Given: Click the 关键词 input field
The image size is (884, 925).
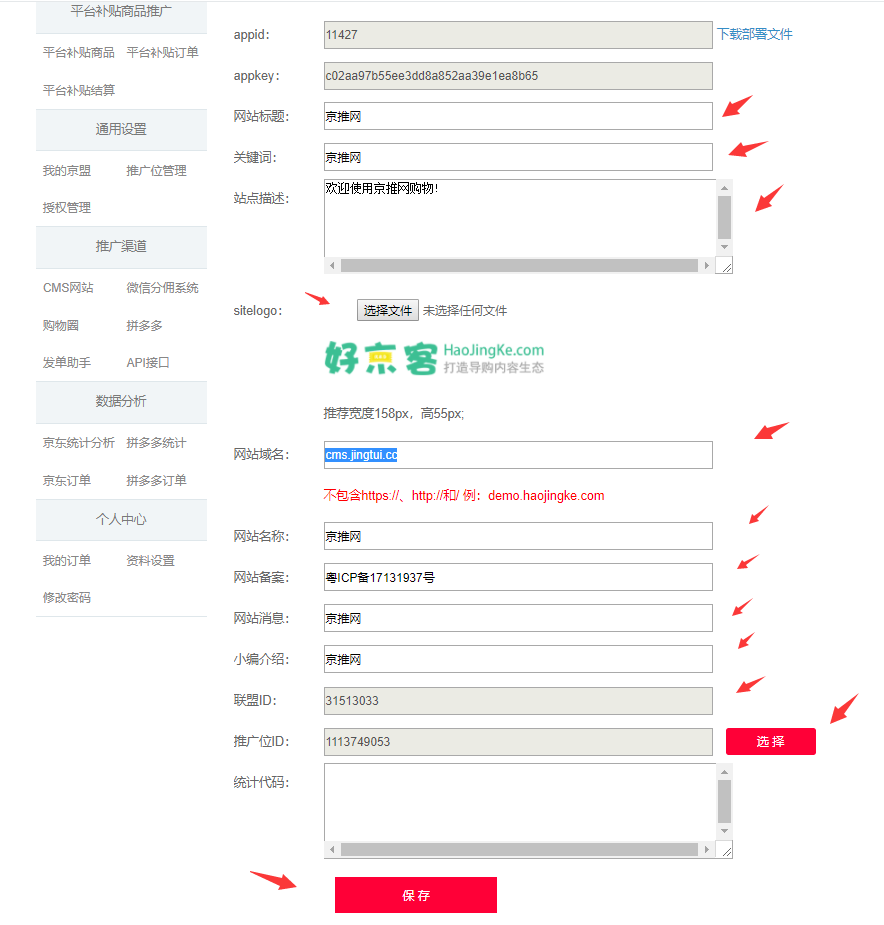Looking at the screenshot, I should click(x=518, y=157).
